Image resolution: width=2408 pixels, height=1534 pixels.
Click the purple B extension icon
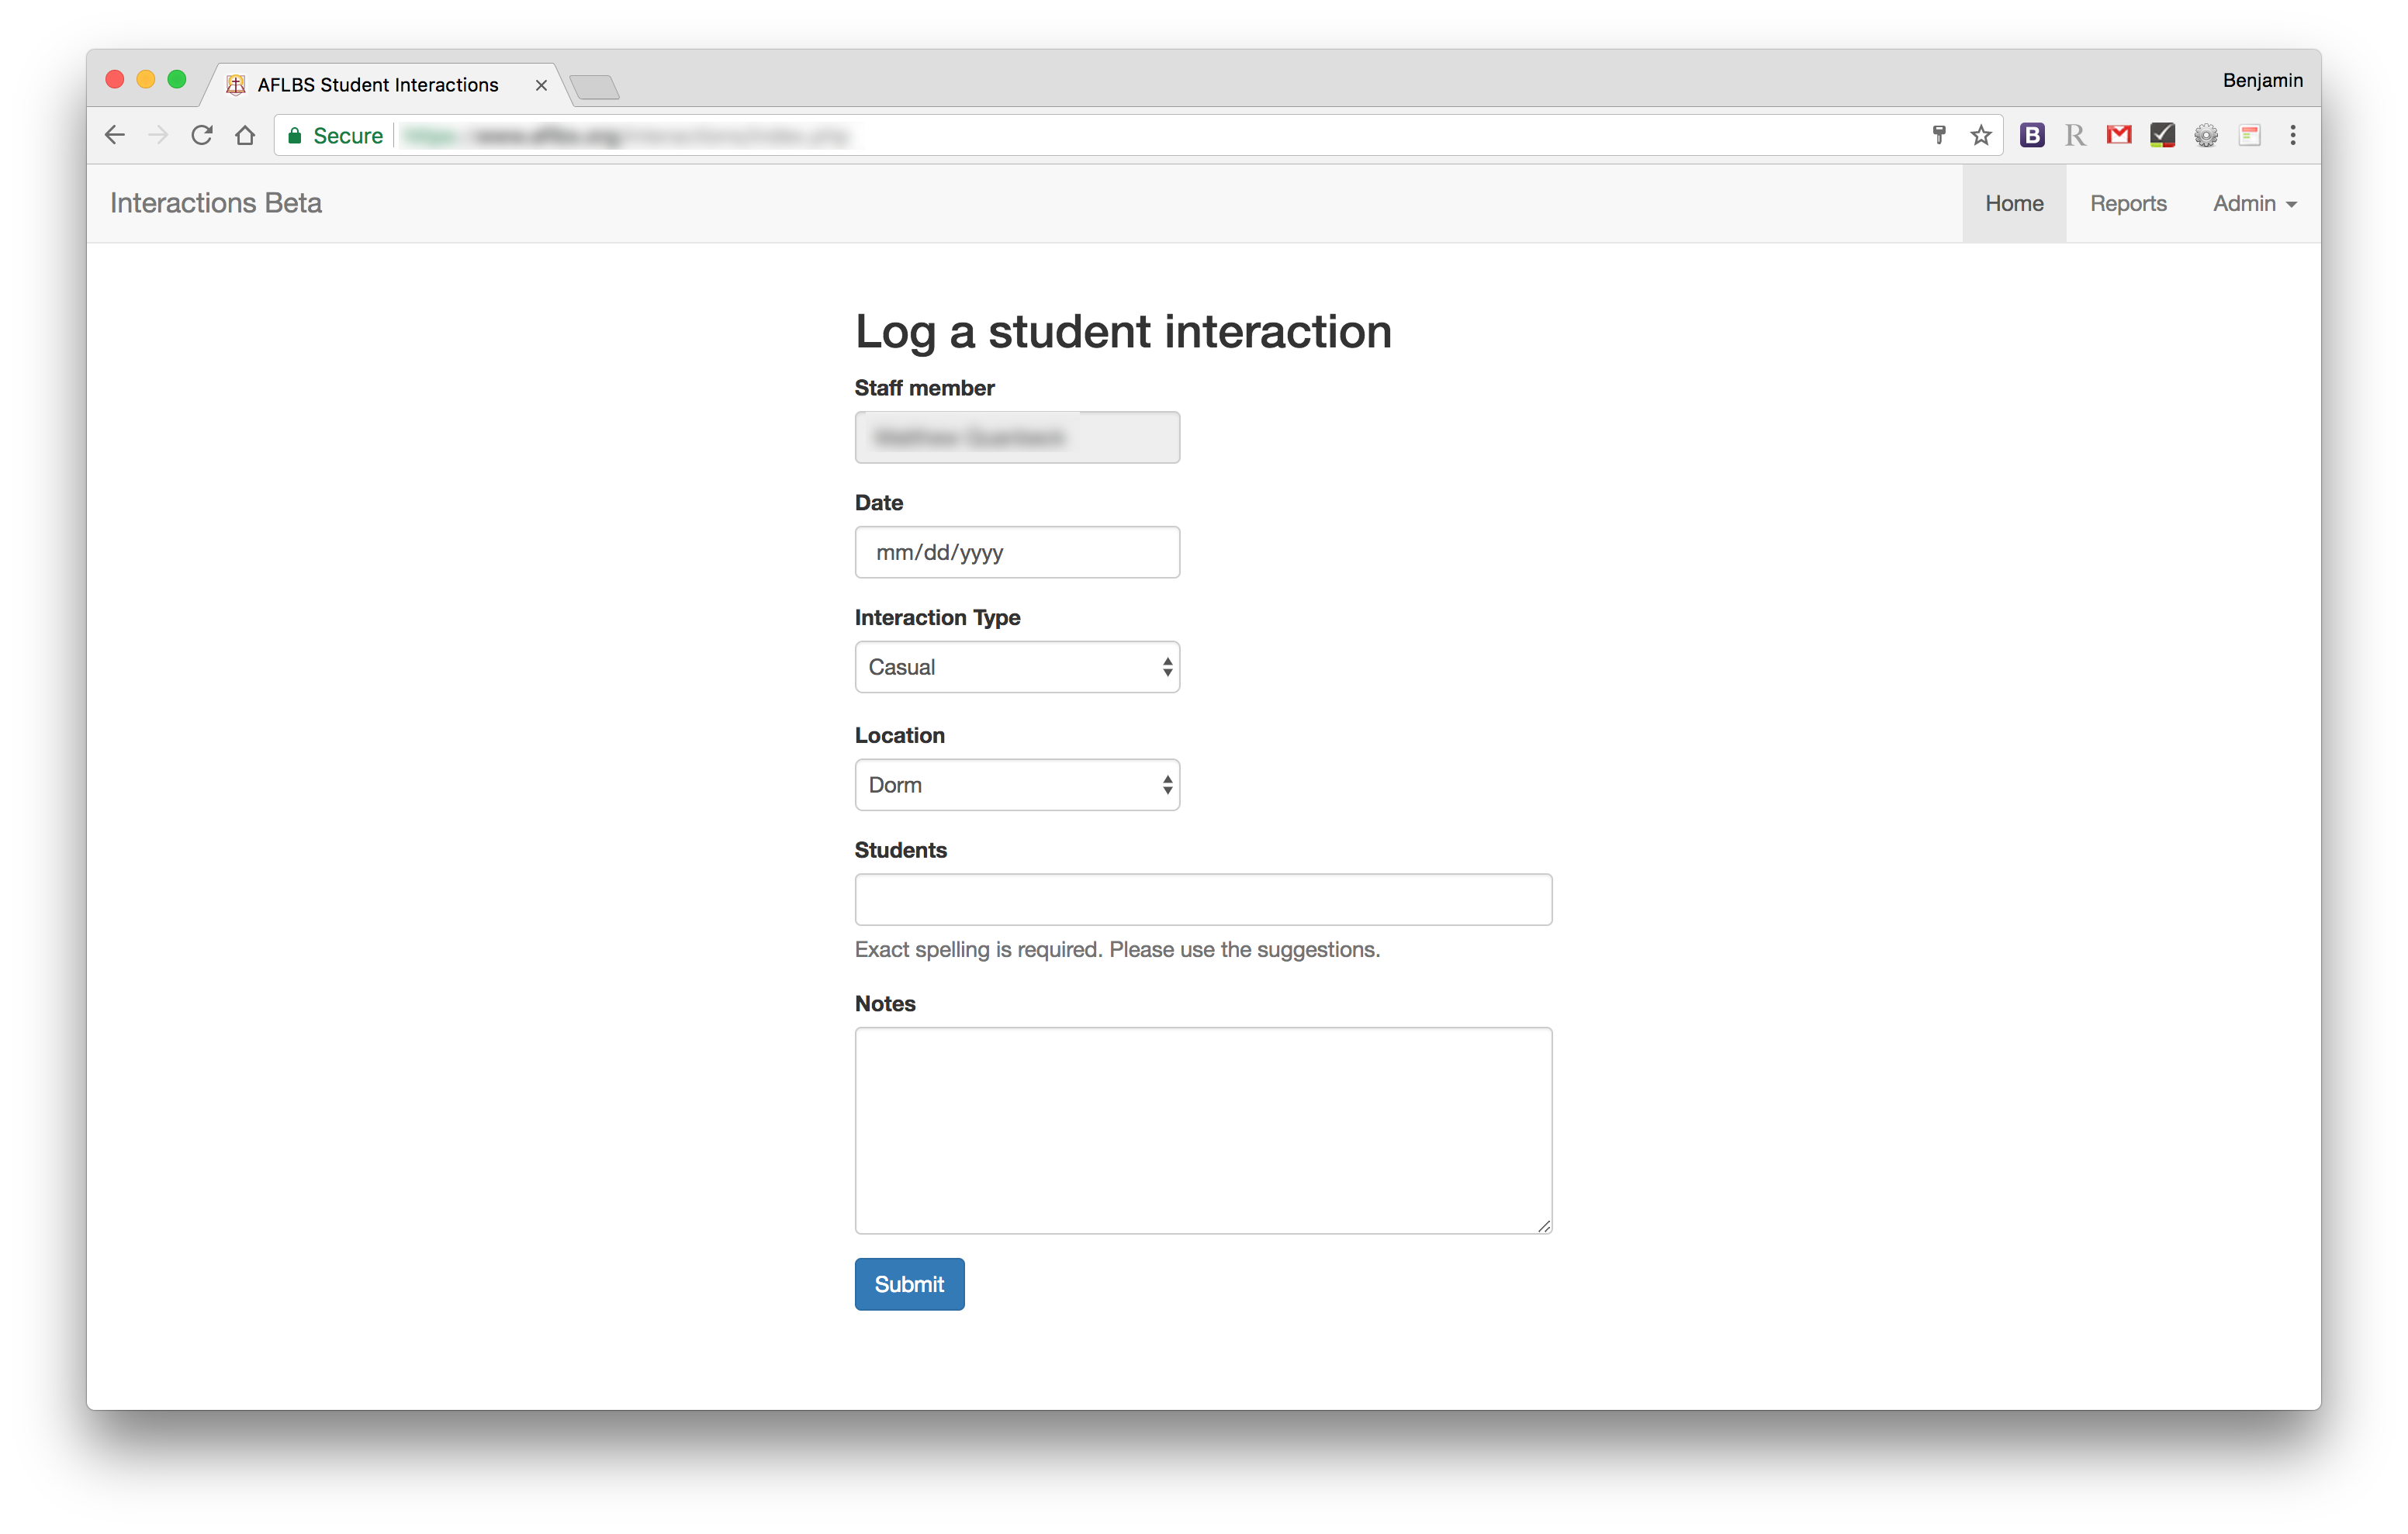pyautogui.click(x=2031, y=135)
